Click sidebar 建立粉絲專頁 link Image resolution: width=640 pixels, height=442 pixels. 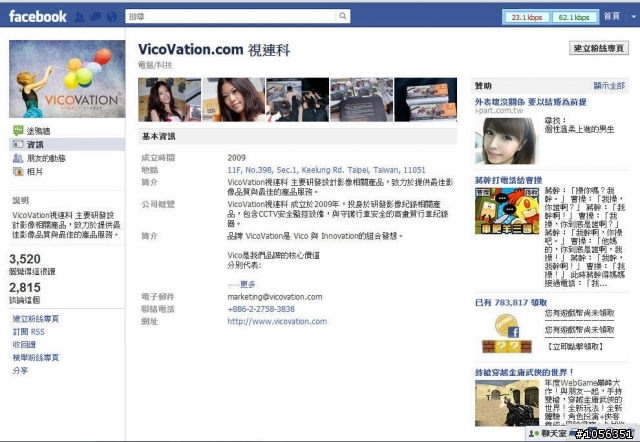36,319
